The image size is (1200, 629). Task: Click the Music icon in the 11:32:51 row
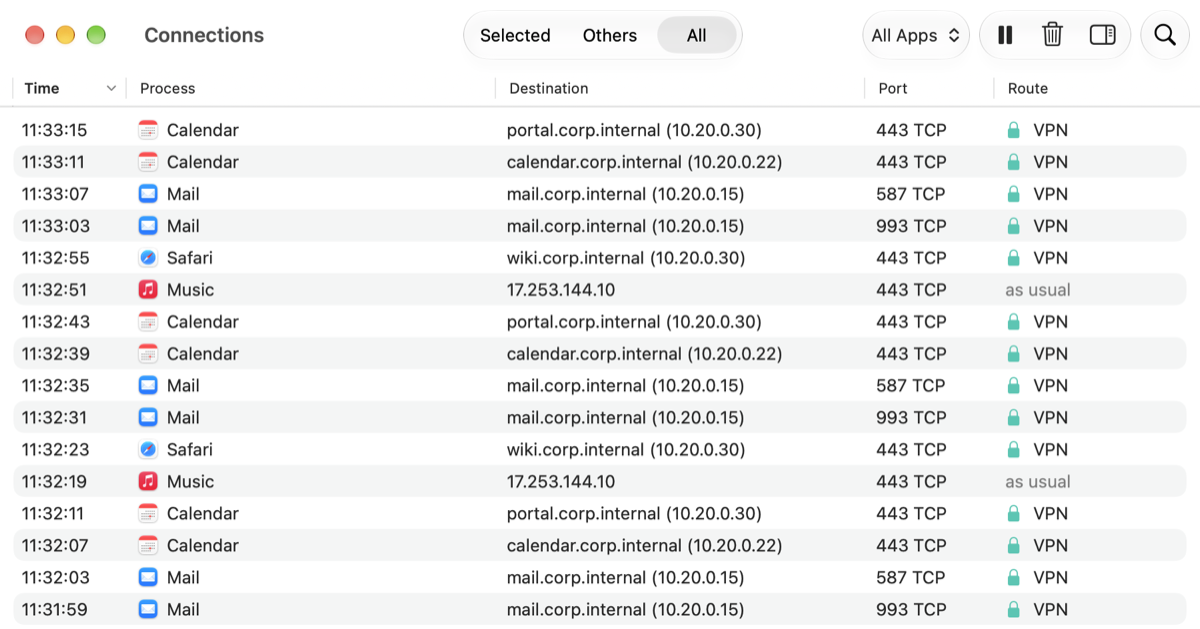tap(148, 290)
